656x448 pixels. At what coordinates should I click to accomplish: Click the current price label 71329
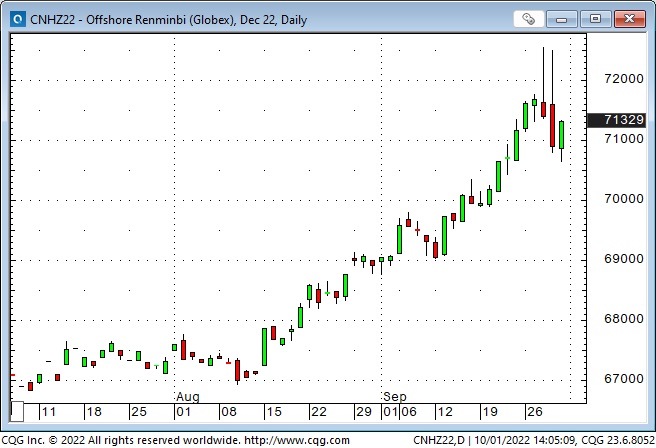click(x=616, y=120)
